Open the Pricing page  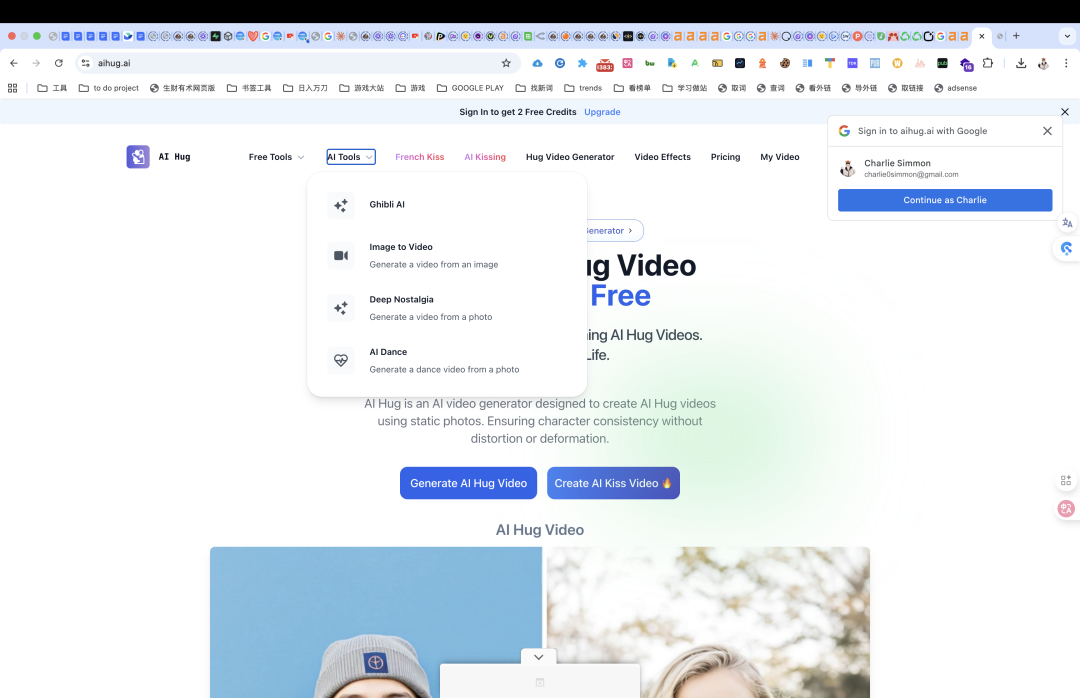pos(725,157)
